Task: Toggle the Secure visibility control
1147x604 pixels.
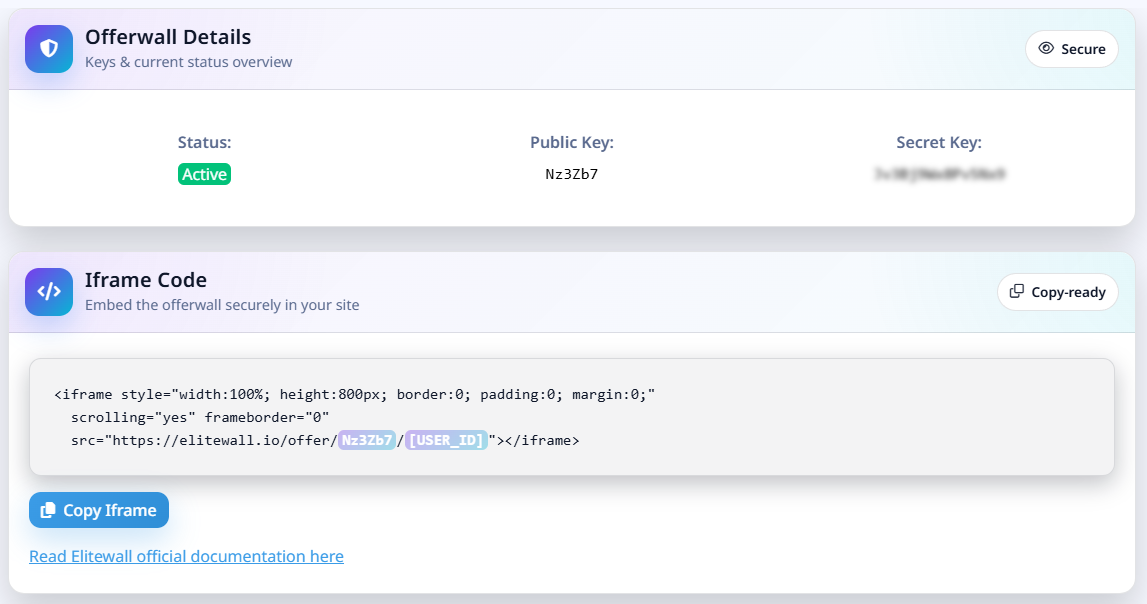Action: point(1072,48)
